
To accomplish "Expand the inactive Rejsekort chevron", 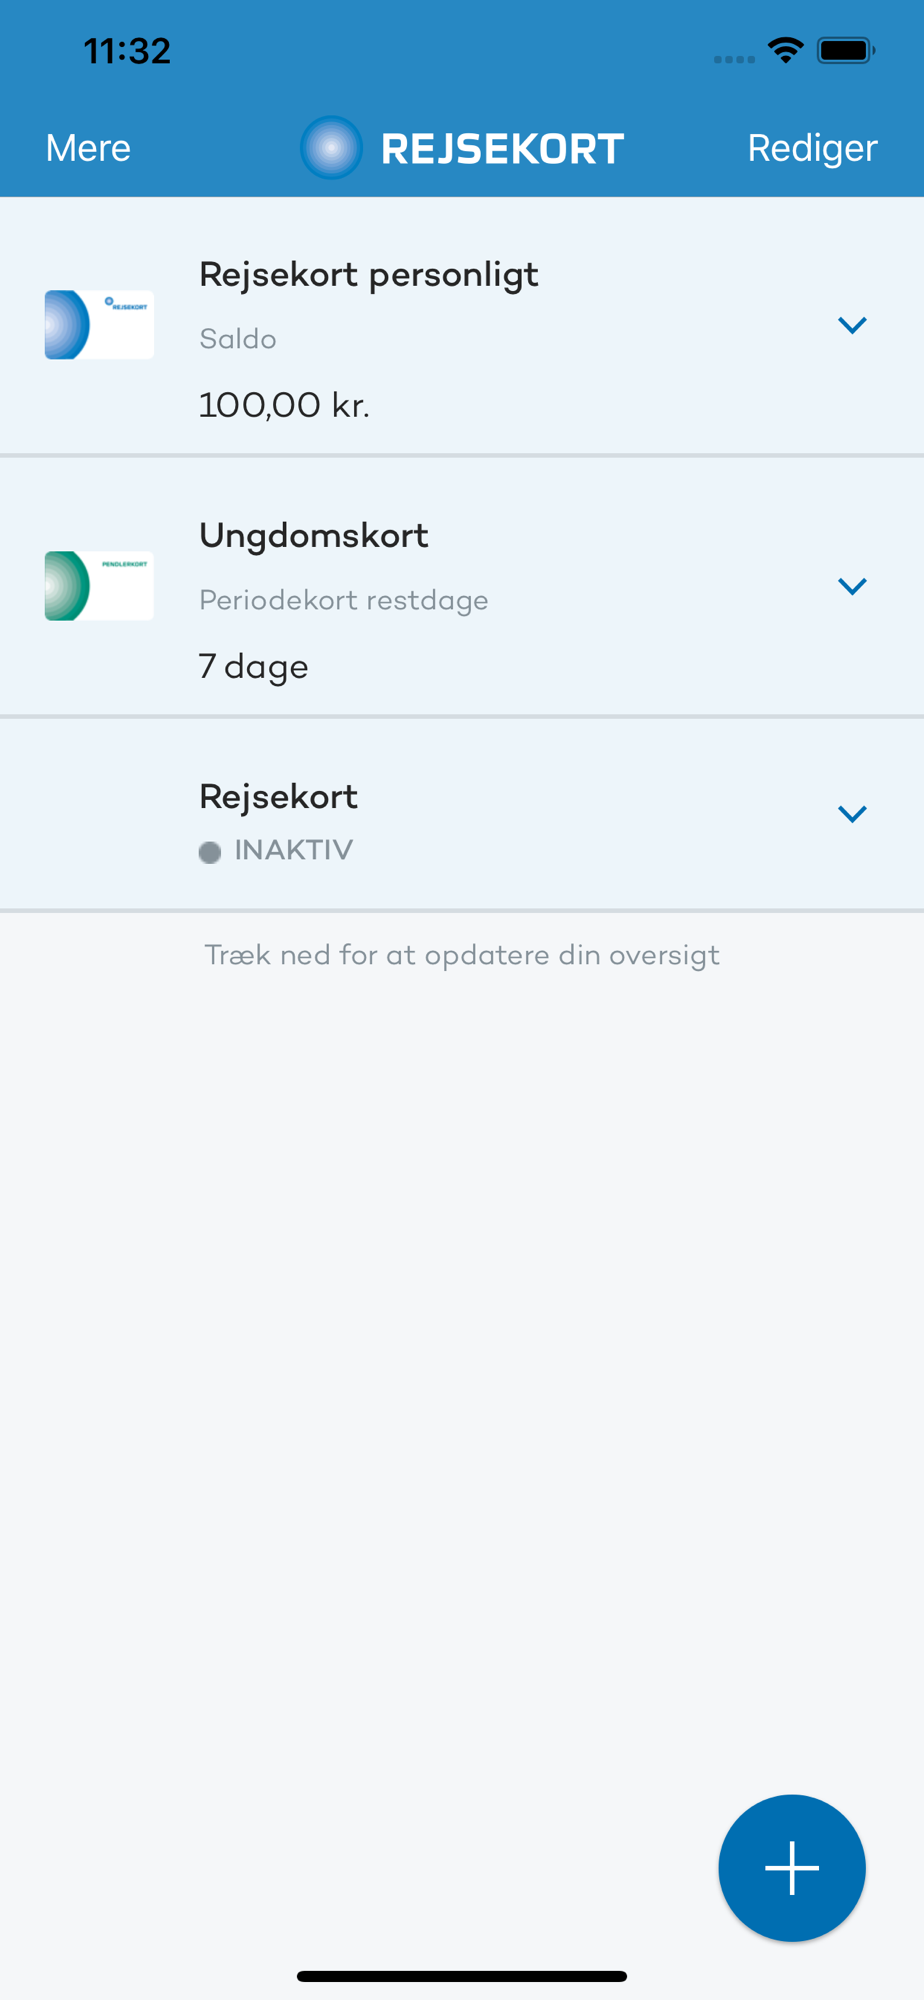I will tap(852, 814).
